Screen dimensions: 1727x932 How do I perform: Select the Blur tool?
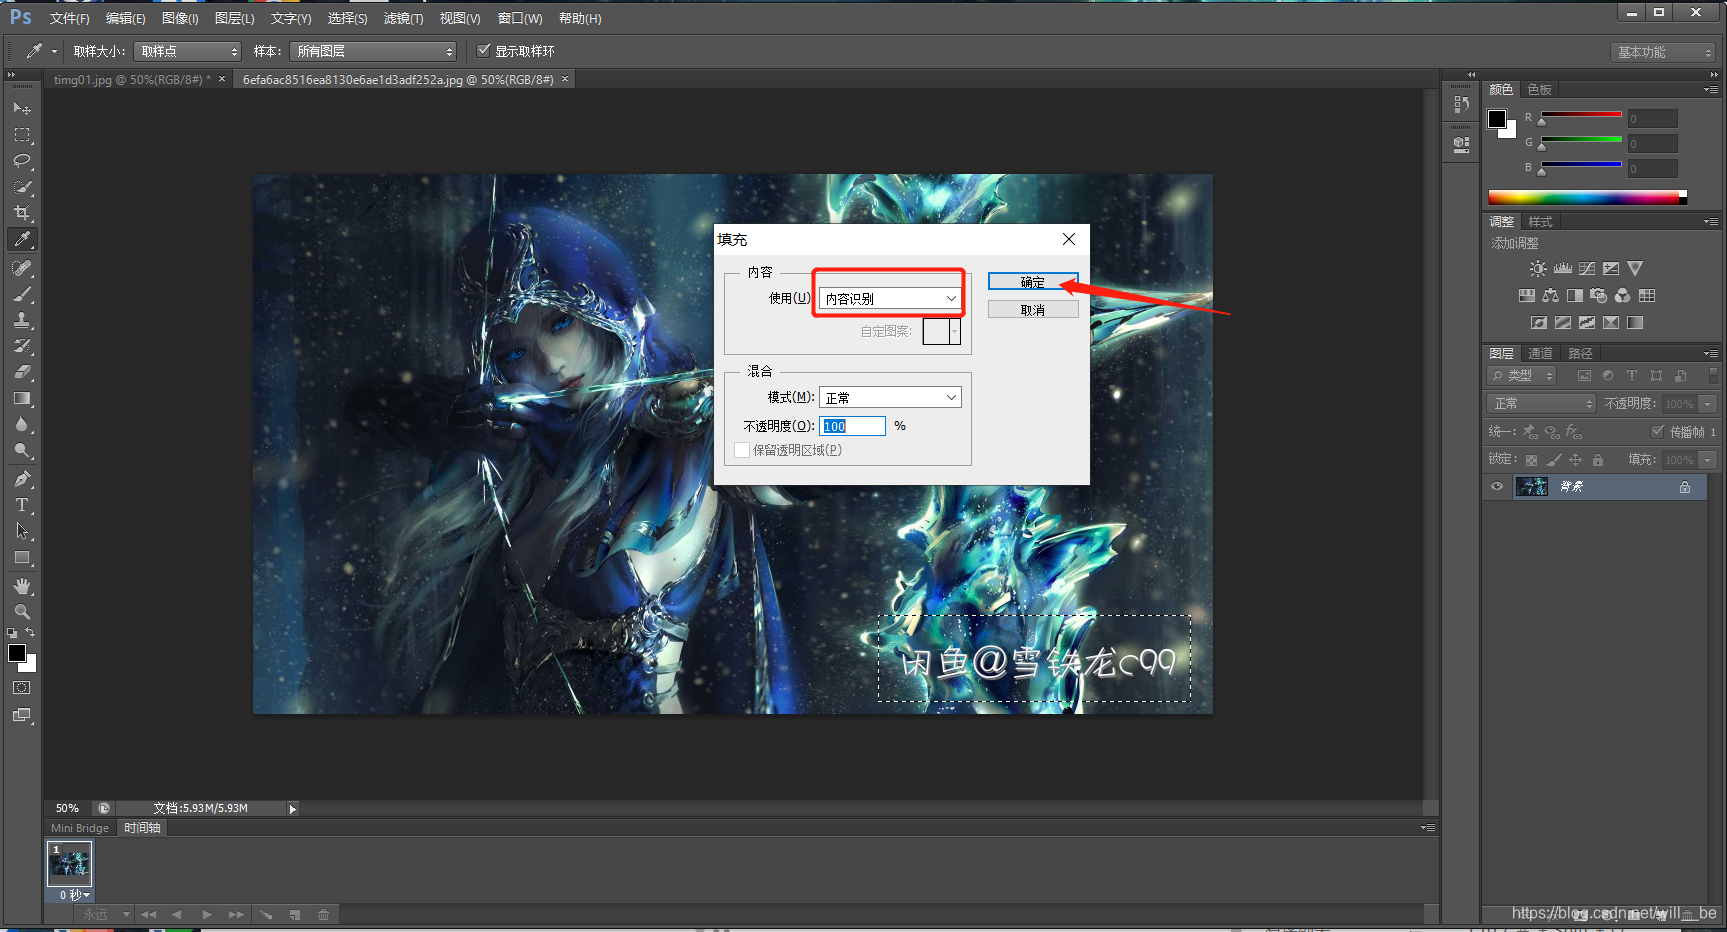22,424
